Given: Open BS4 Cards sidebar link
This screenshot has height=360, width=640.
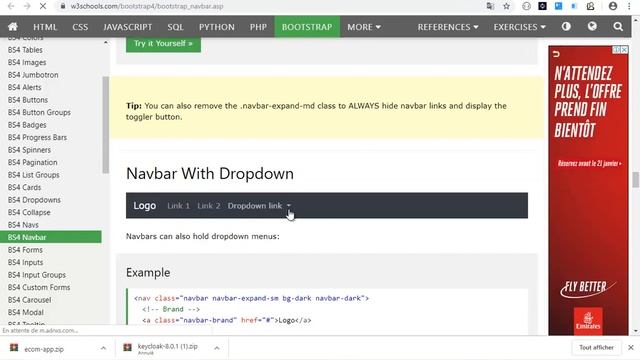Looking at the screenshot, I should coord(24,187).
